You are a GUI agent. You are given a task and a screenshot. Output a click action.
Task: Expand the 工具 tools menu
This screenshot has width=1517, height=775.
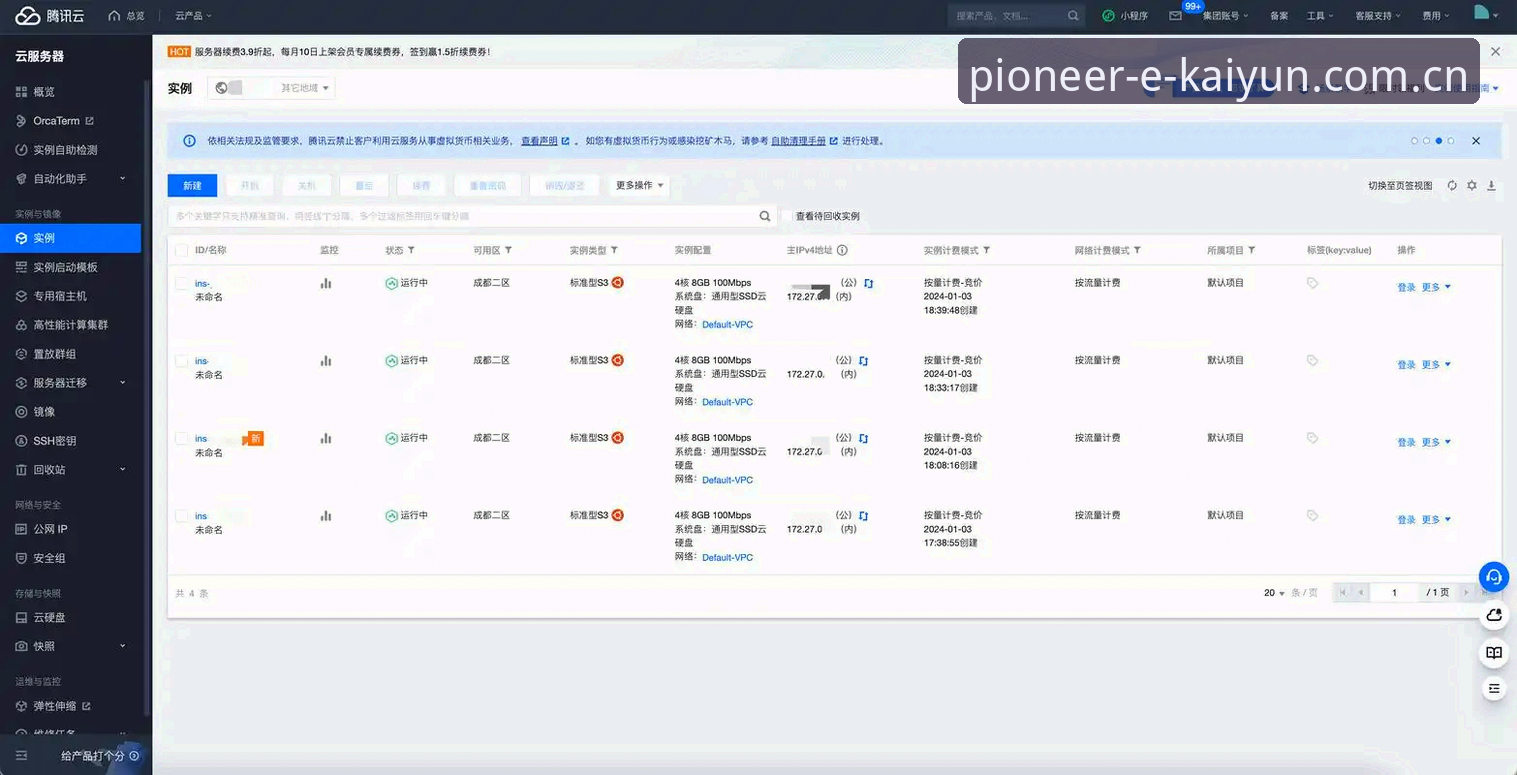[1320, 16]
